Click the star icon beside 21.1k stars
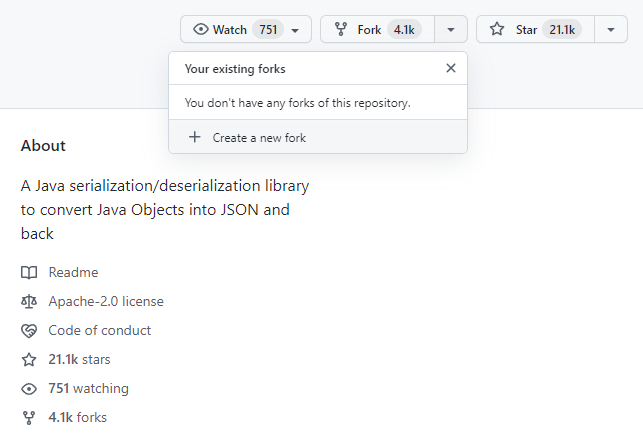The width and height of the screenshot is (643, 445). (x=29, y=360)
